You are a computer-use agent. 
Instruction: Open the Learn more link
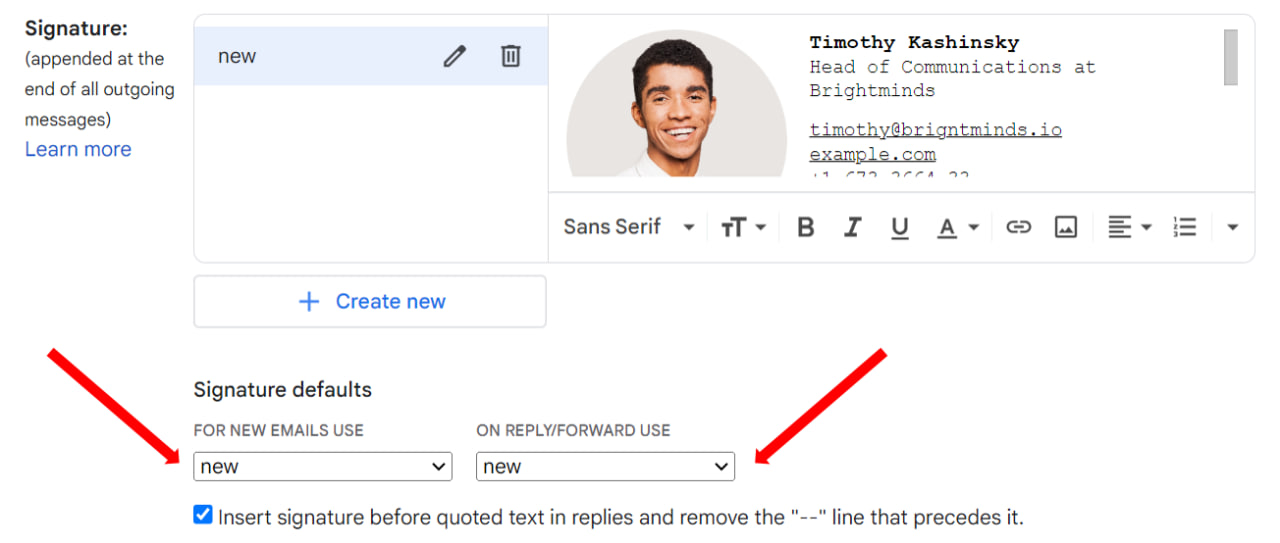78,149
